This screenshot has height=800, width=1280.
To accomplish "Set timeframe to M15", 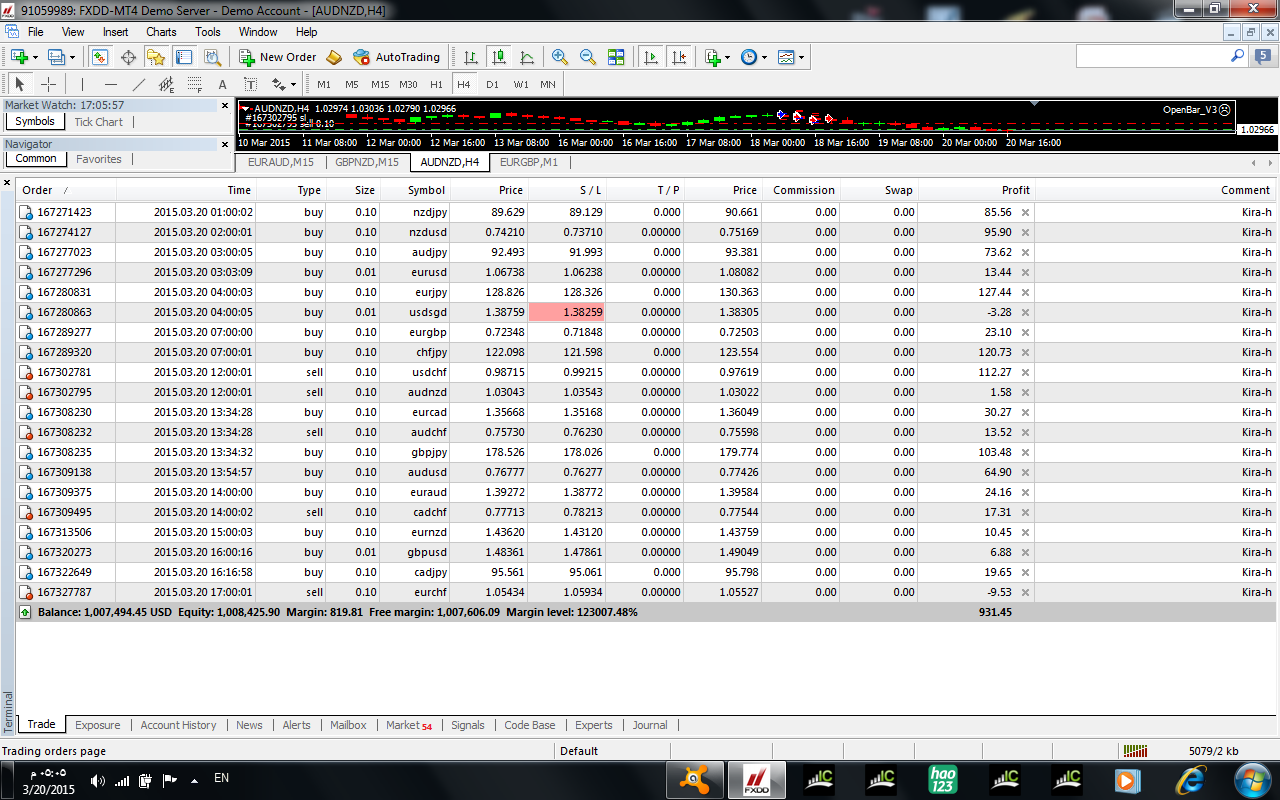I will coord(380,84).
